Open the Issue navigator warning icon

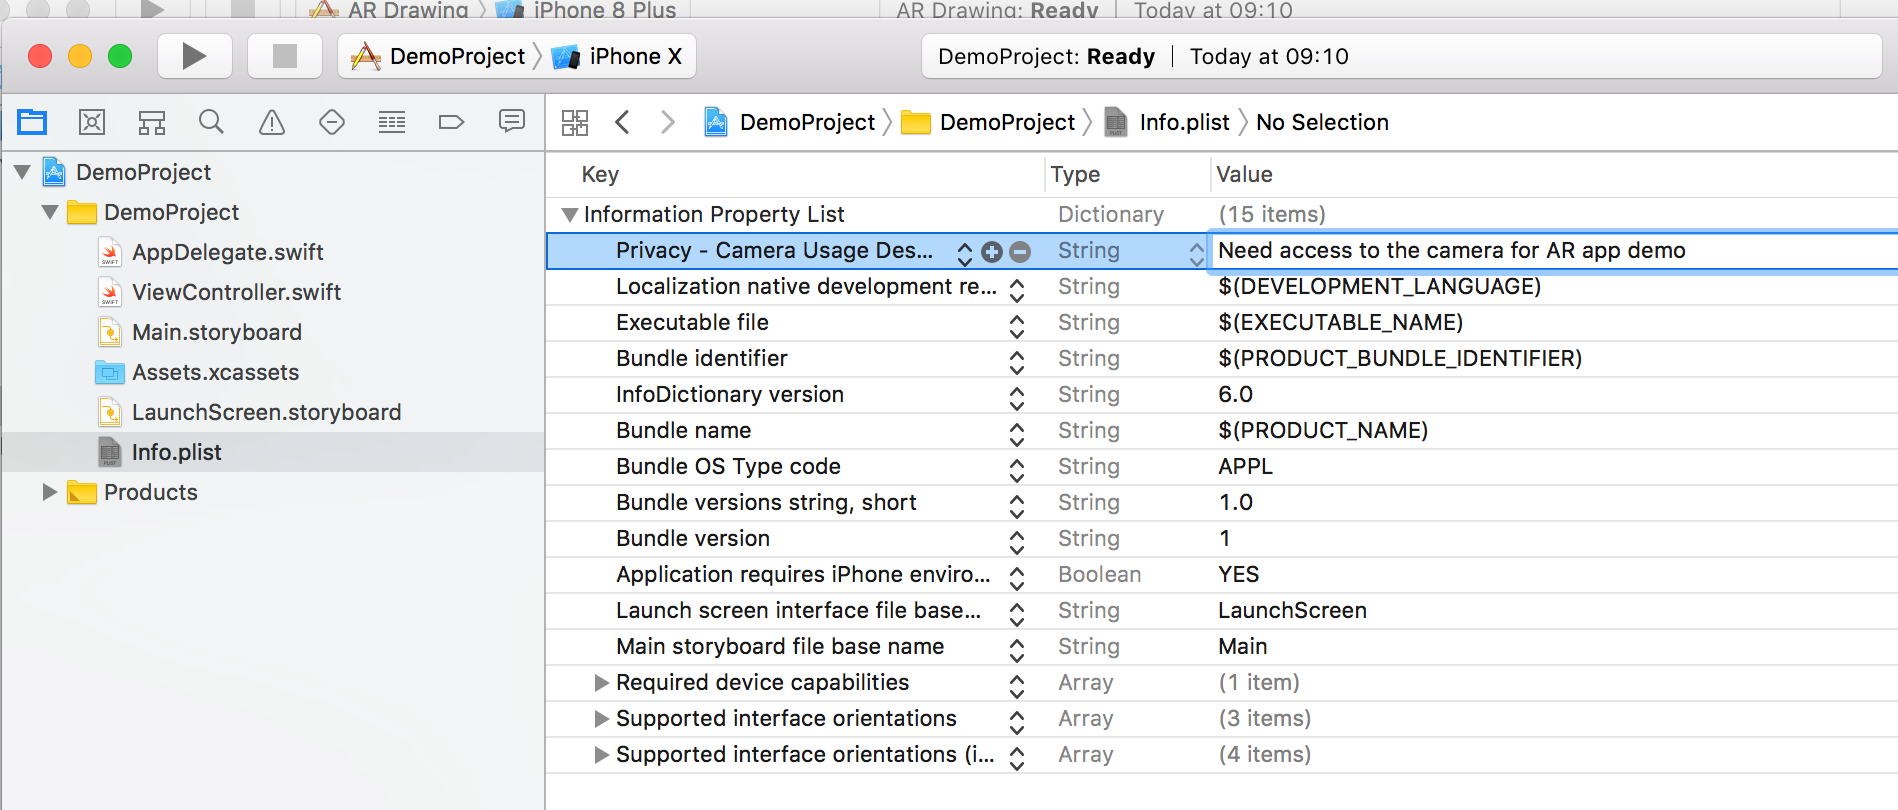tap(272, 122)
